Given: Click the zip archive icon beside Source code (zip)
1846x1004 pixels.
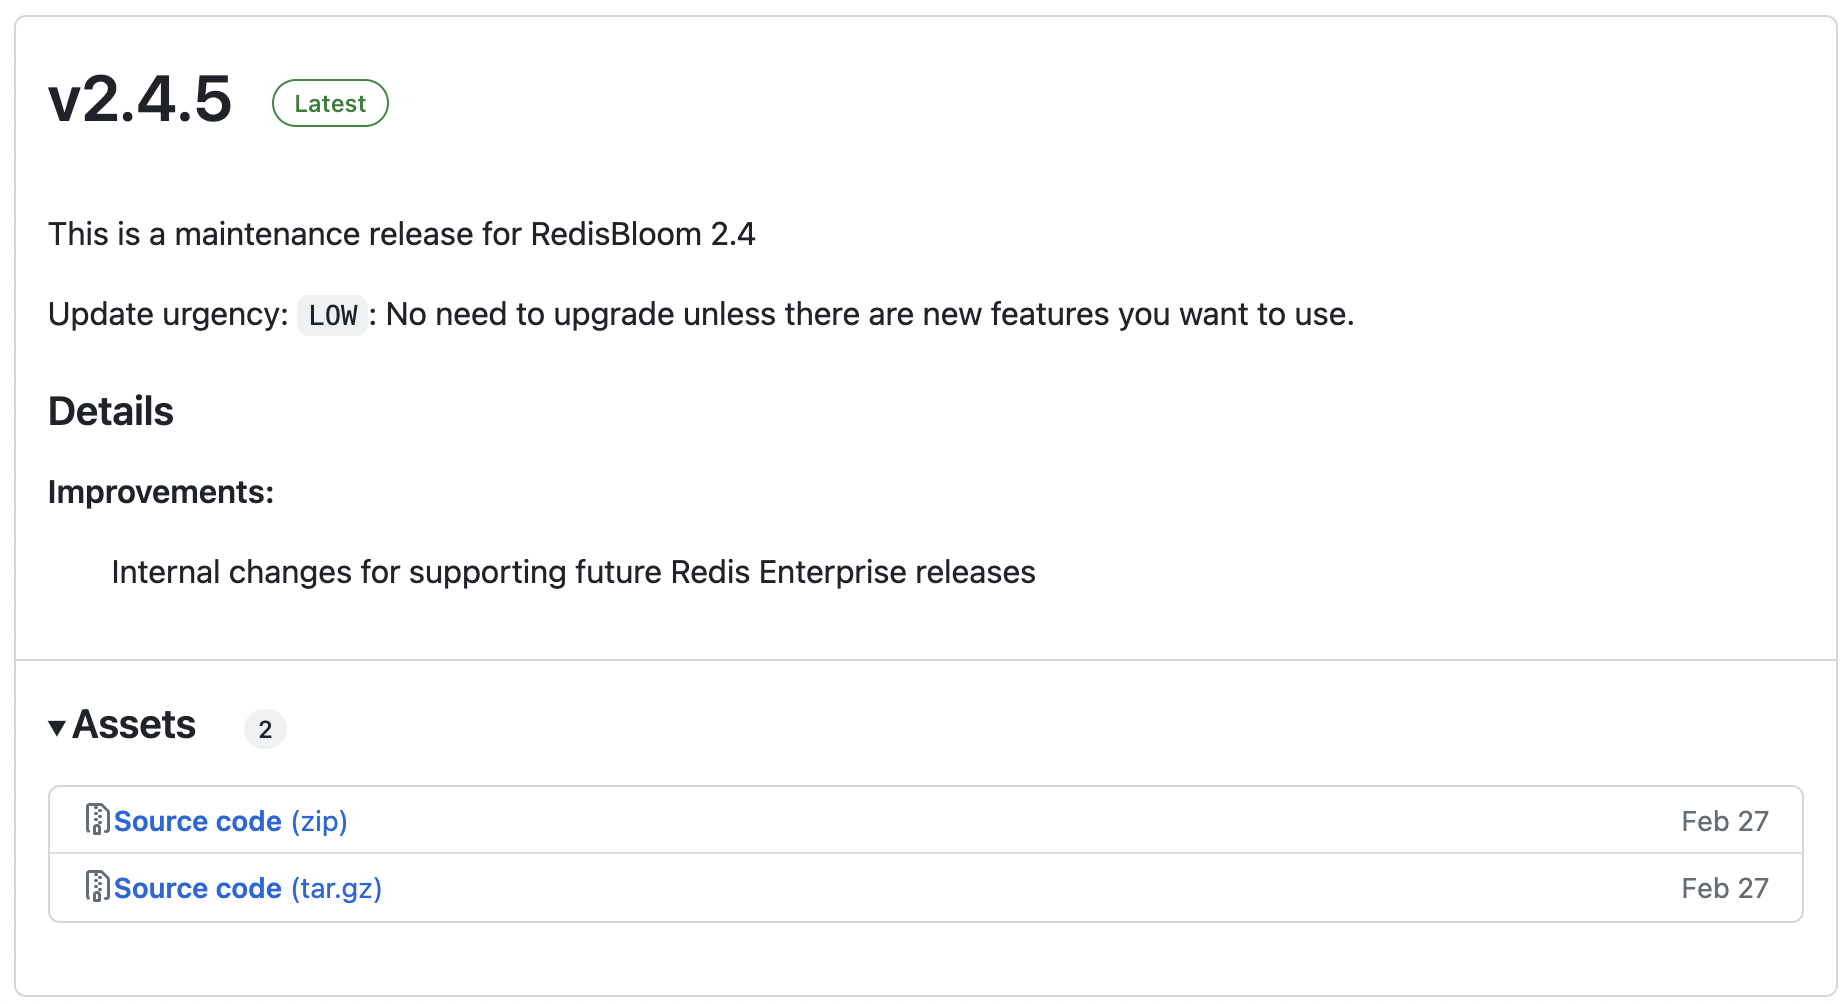Looking at the screenshot, I should point(97,819).
